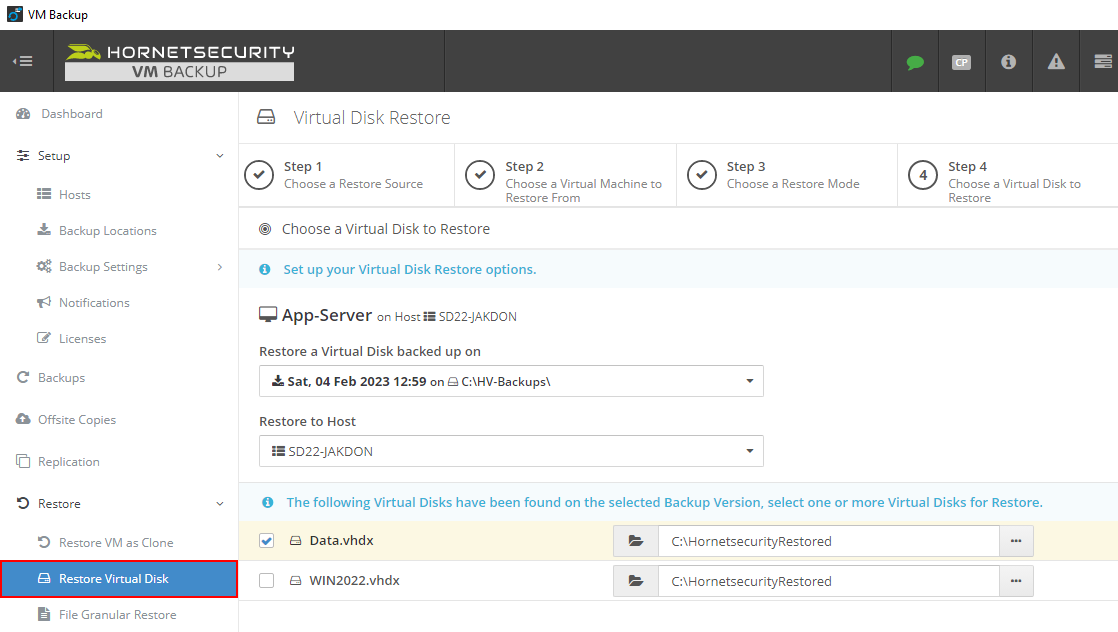1118x632 pixels.
Task: Collapse the sidebar with the hamburger icon
Action: [x=22, y=61]
